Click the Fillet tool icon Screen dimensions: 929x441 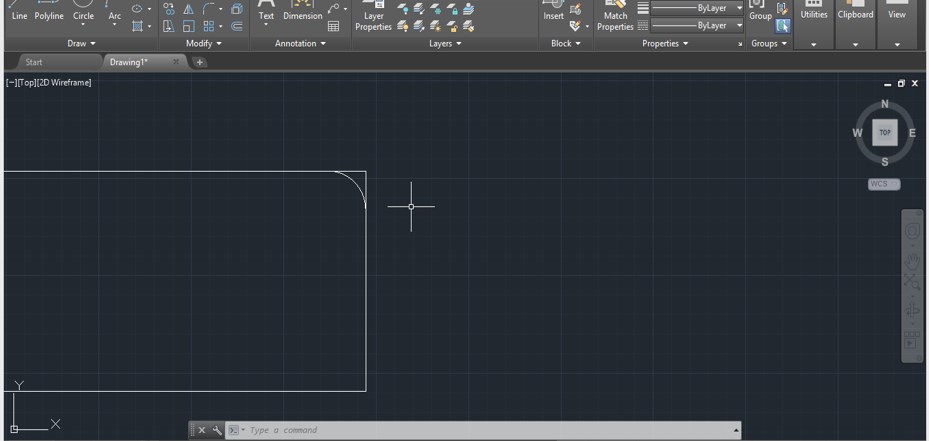(x=209, y=9)
